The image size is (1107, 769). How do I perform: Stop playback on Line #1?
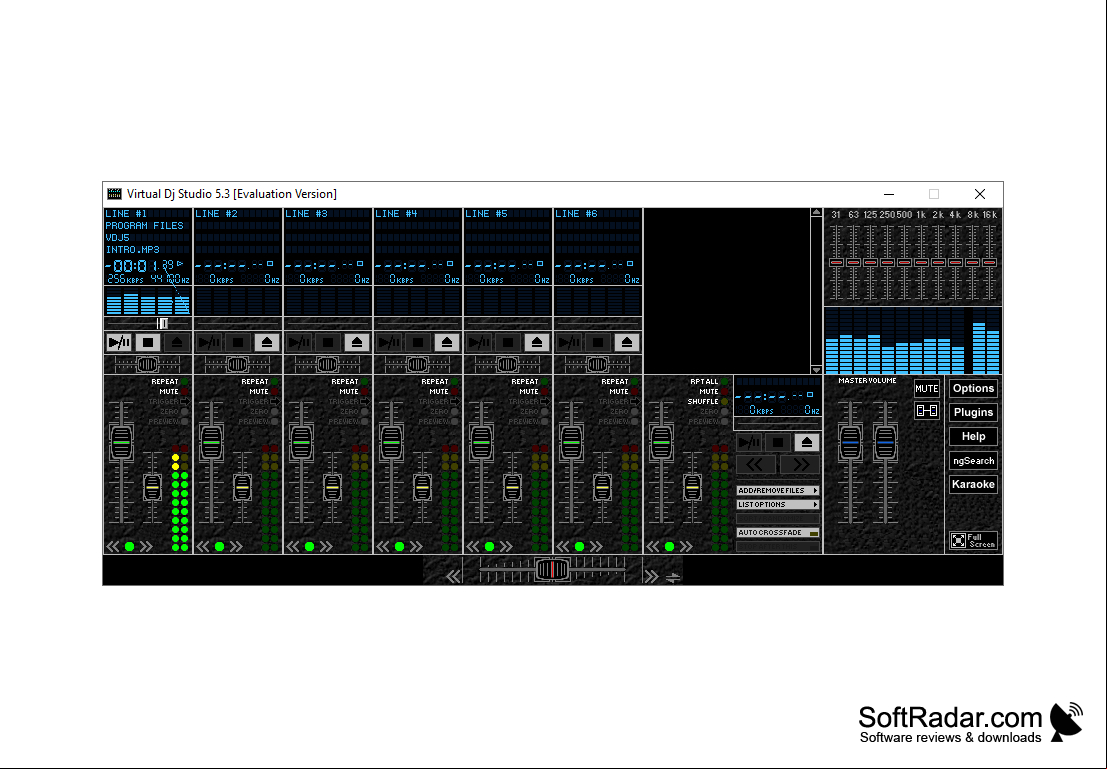click(148, 343)
